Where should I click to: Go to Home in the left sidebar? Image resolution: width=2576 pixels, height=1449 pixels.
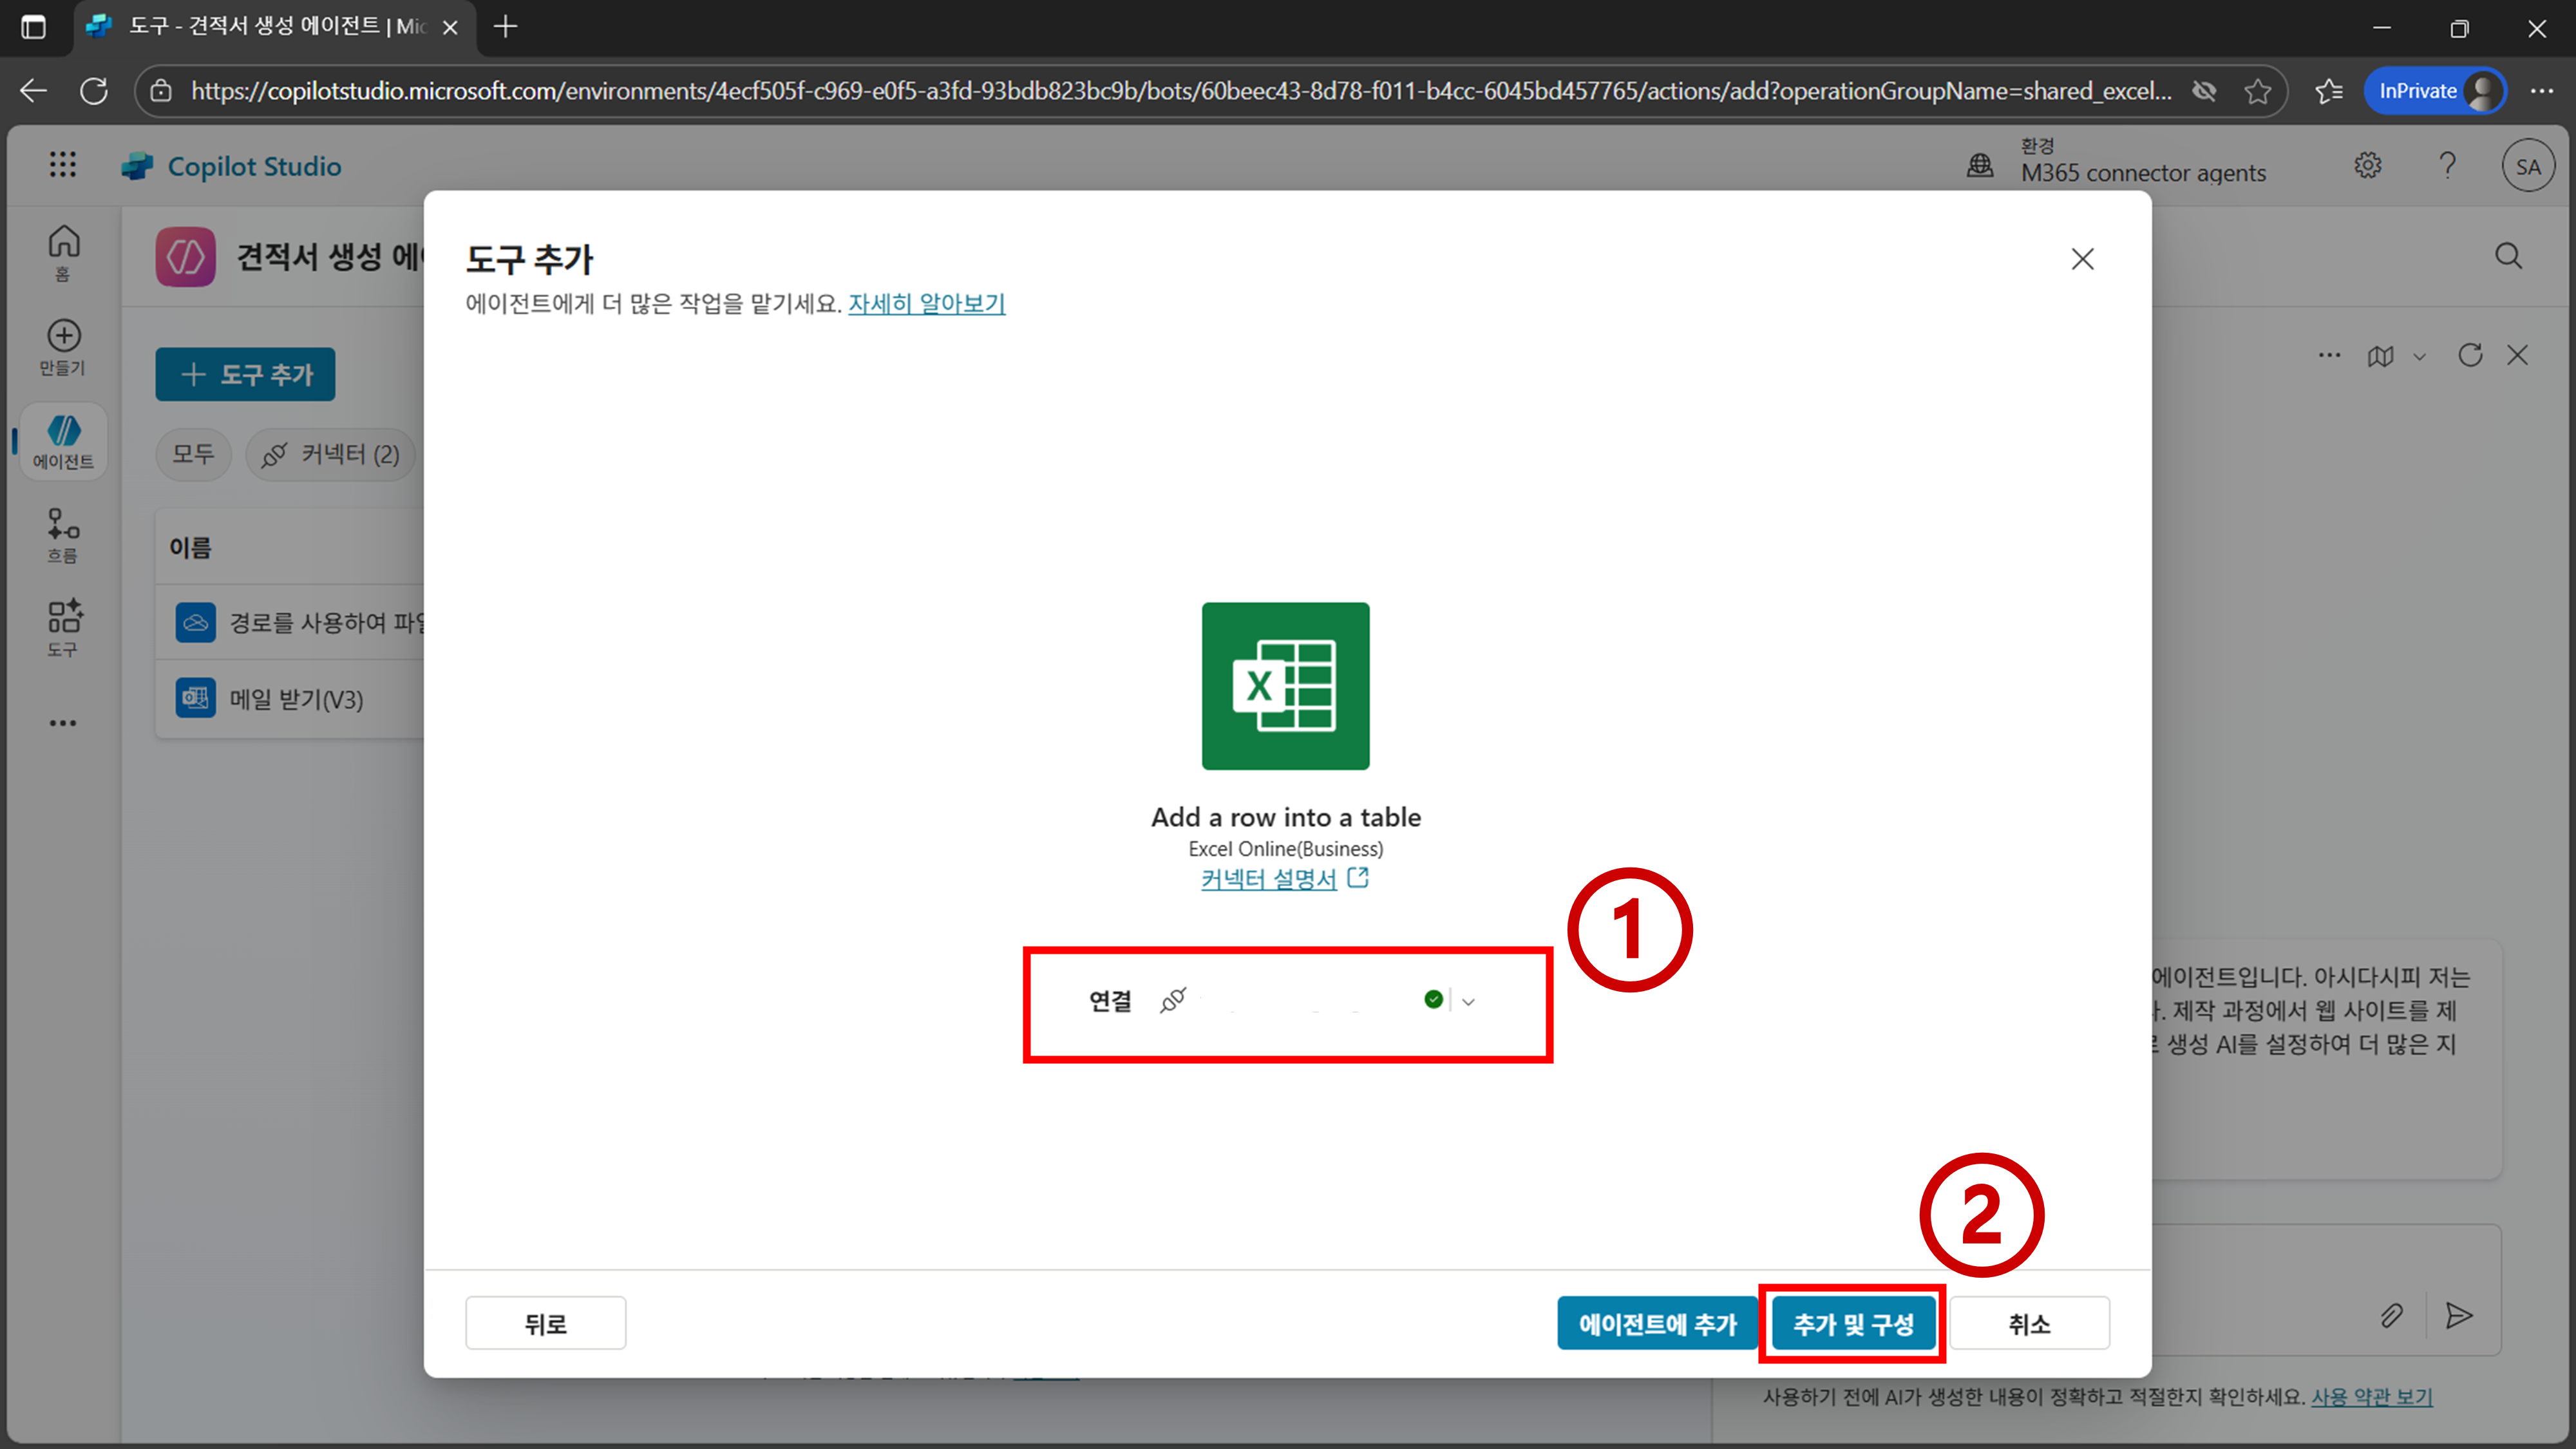[x=63, y=251]
